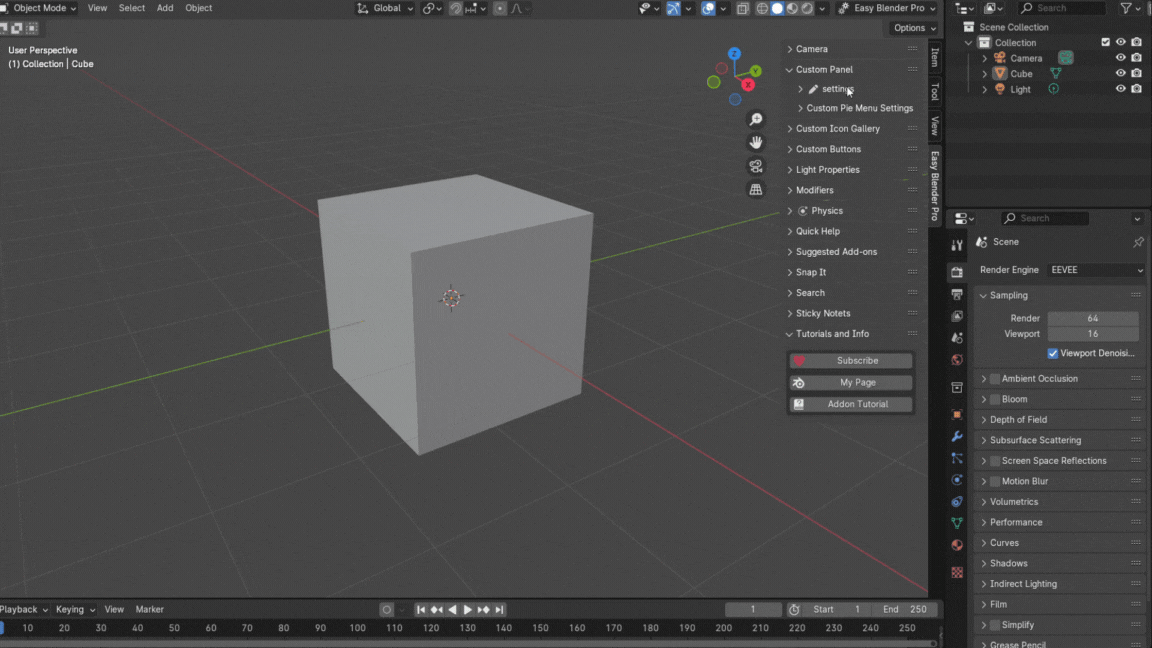The width and height of the screenshot is (1152, 648).
Task: Click the play animation button in timeline
Action: 467,610
